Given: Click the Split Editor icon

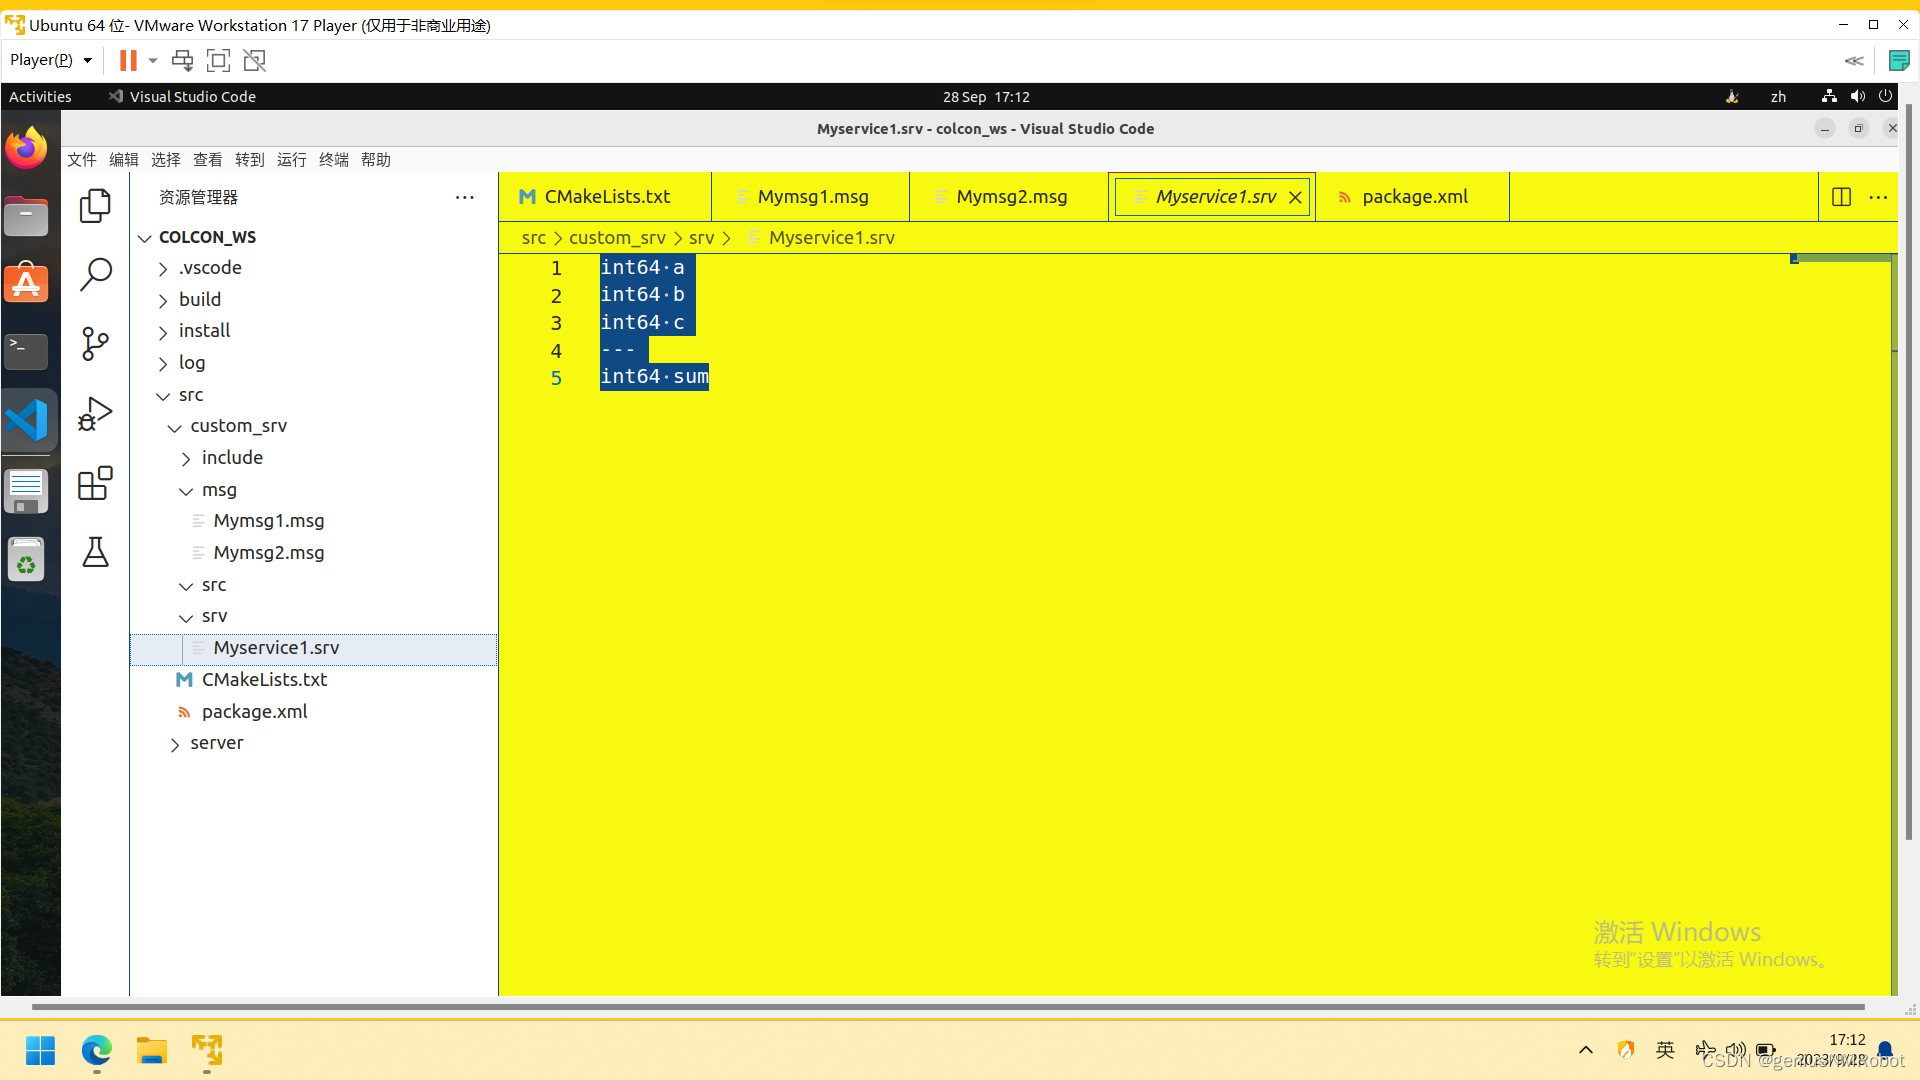Looking at the screenshot, I should pos(1843,196).
